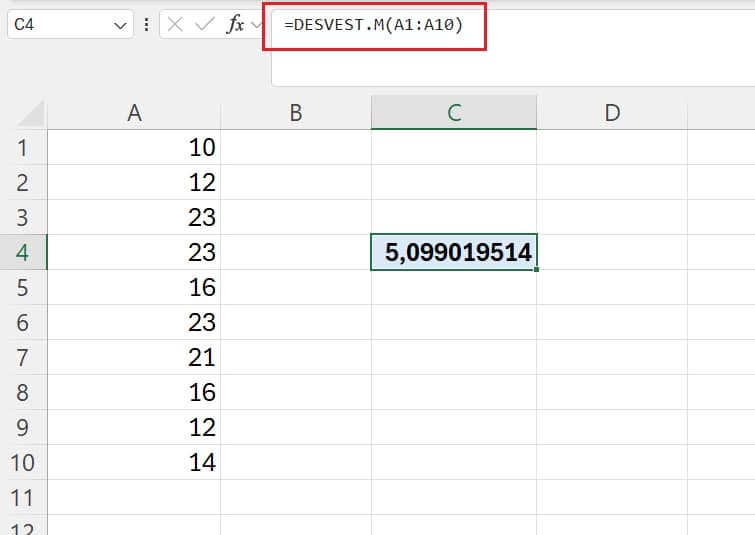Select row 6 header
755x535 pixels.
[23, 322]
